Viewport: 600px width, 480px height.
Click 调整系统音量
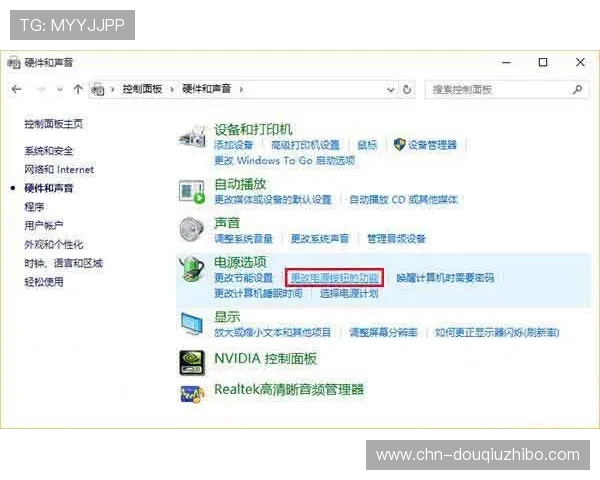click(x=243, y=238)
